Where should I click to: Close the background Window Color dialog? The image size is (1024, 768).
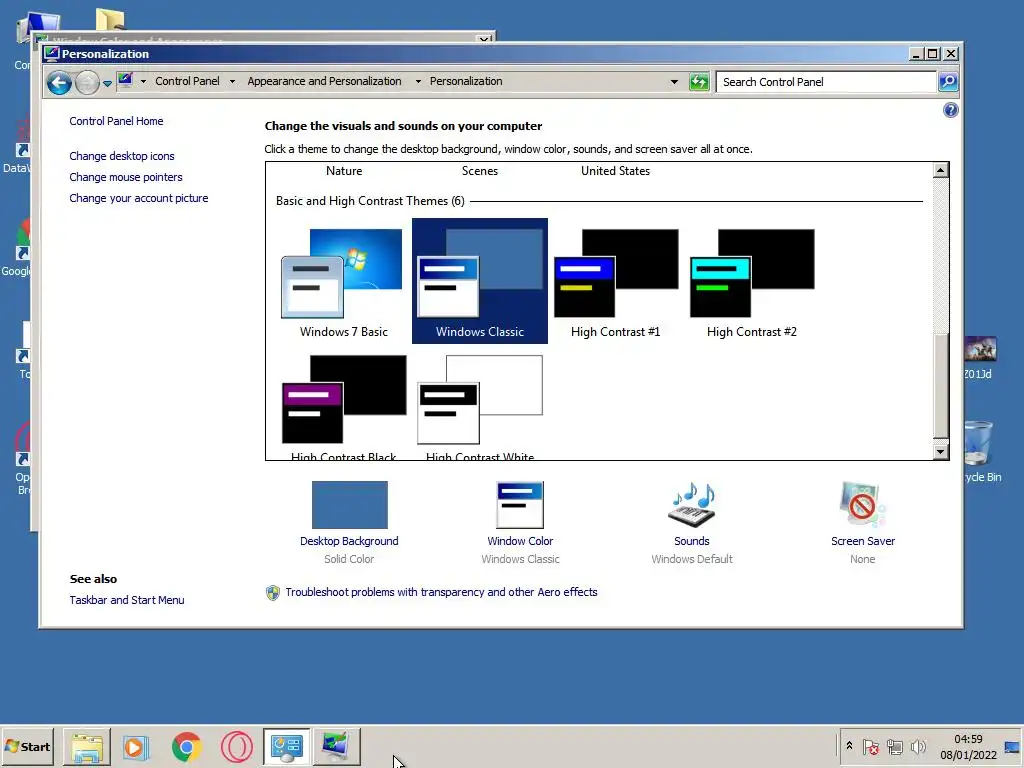tap(484, 38)
